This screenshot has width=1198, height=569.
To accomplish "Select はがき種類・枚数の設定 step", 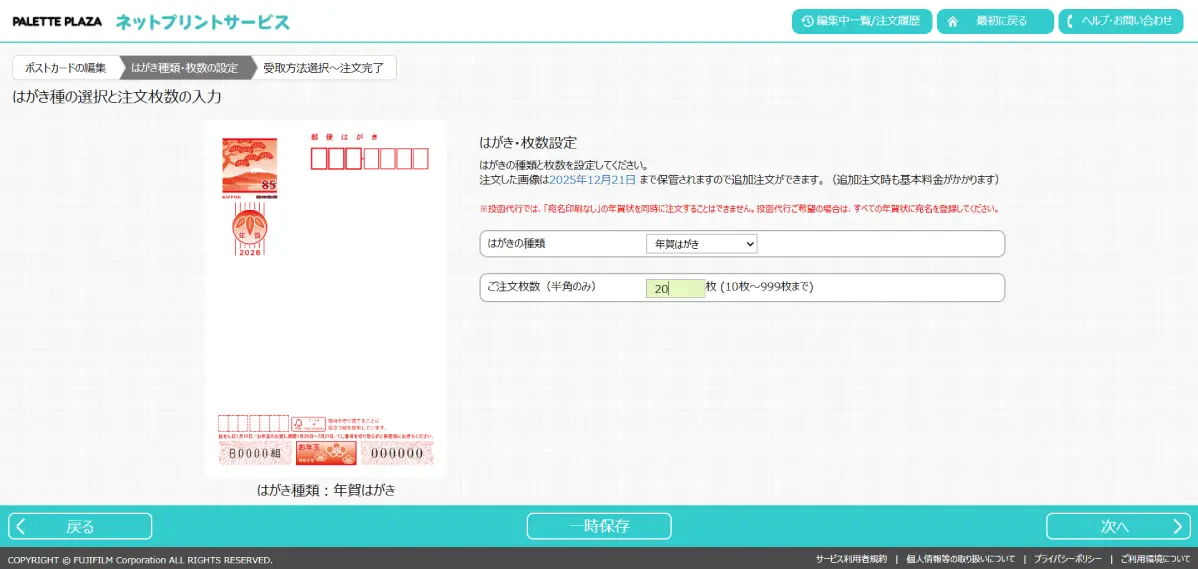I will [x=185, y=68].
